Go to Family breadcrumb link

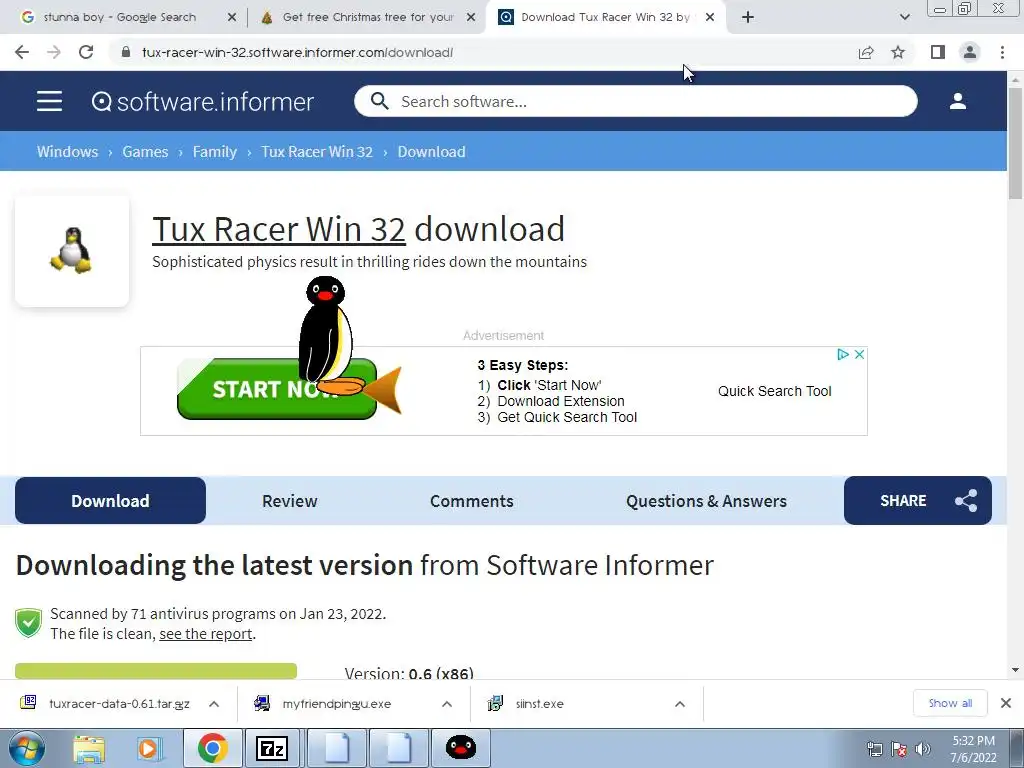[214, 152]
